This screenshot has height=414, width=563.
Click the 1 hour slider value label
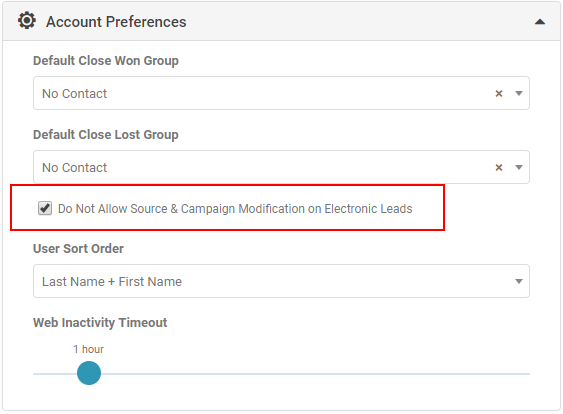[x=88, y=349]
